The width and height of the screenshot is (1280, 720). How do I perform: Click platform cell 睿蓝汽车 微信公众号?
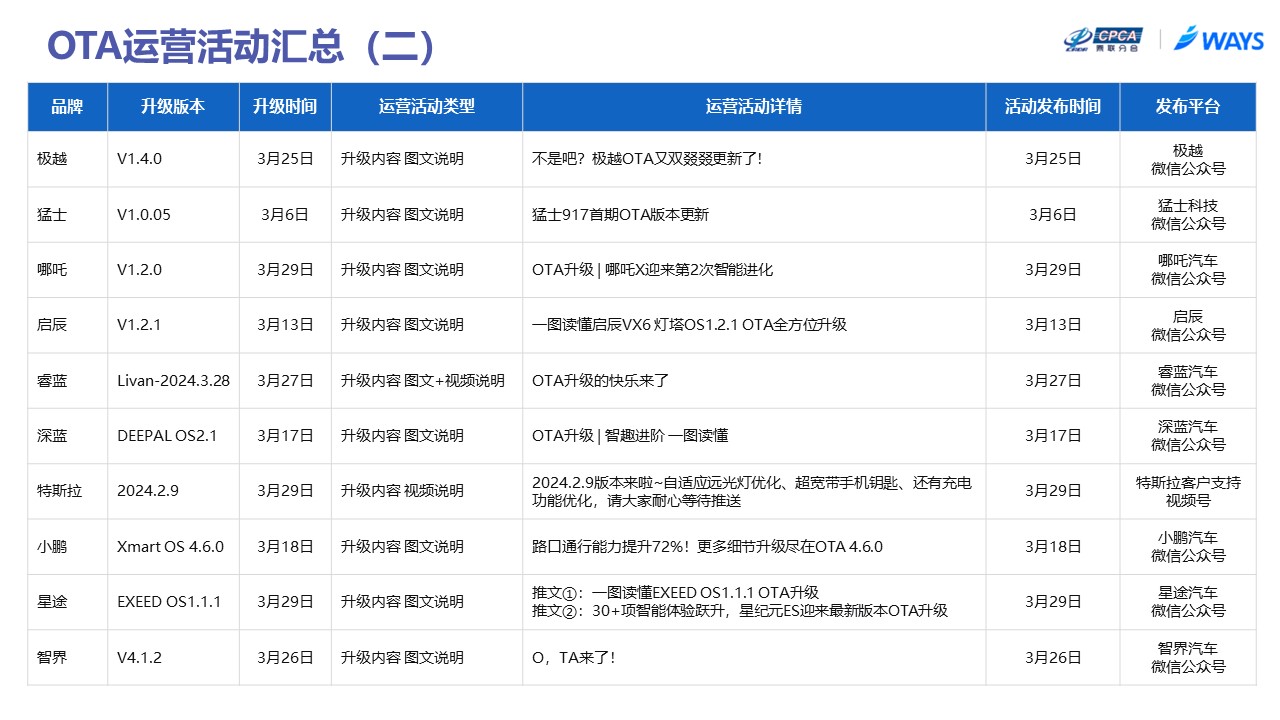[x=1188, y=381]
